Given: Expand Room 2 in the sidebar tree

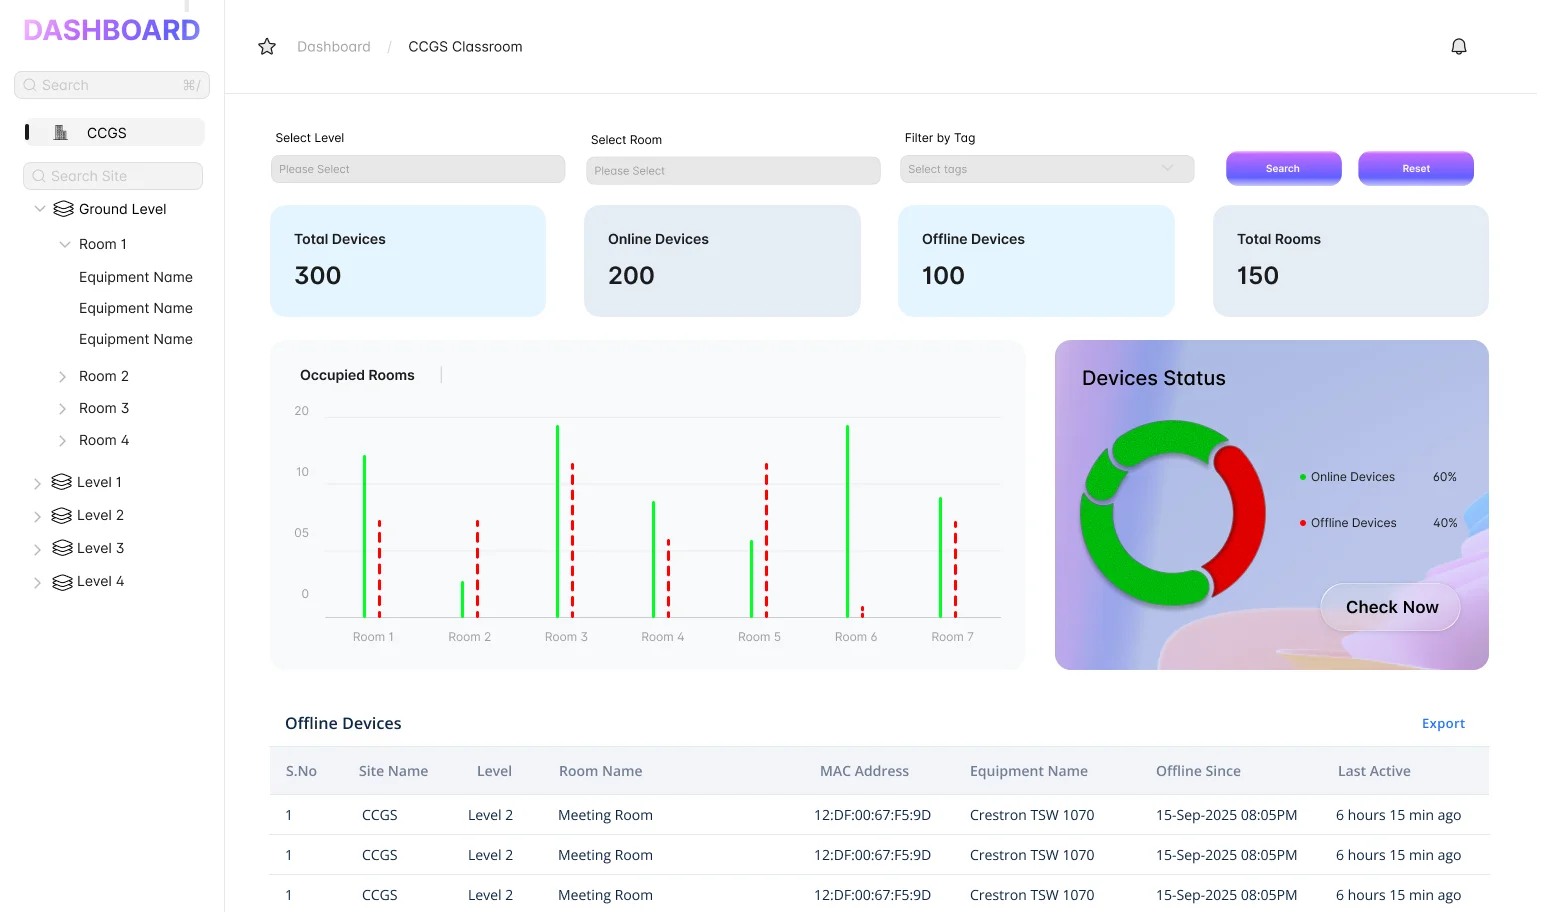Looking at the screenshot, I should [x=61, y=376].
